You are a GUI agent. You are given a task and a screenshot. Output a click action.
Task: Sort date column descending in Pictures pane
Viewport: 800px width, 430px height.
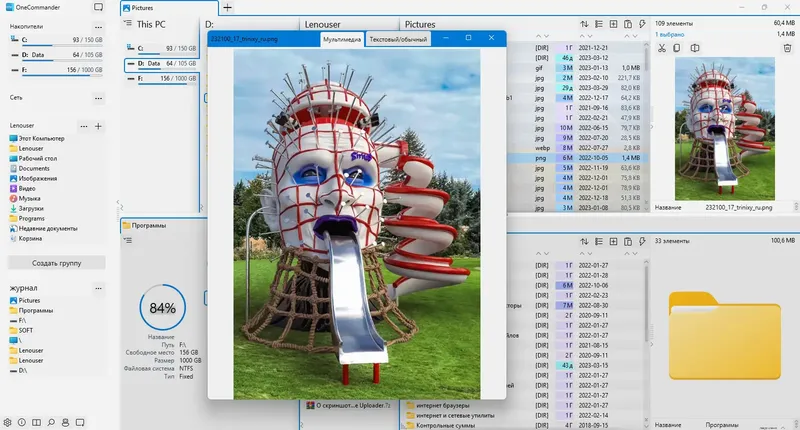coord(590,36)
